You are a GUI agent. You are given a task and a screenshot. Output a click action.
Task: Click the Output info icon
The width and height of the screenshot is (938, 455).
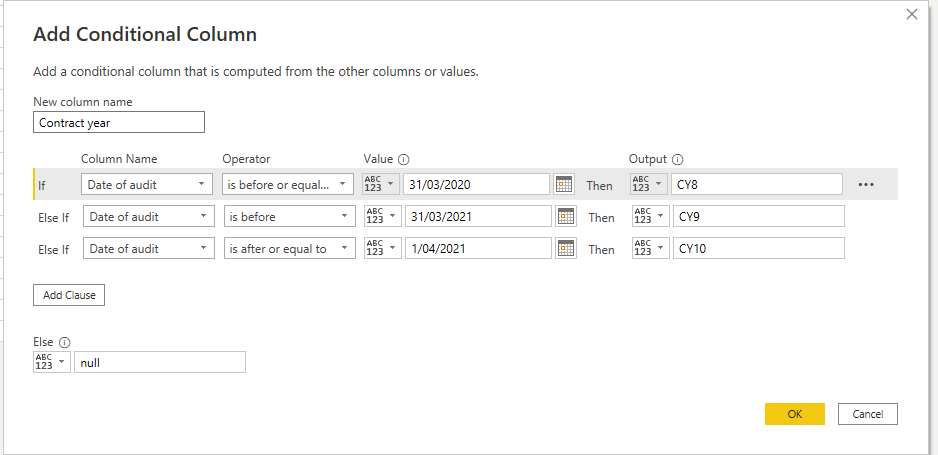tap(678, 159)
